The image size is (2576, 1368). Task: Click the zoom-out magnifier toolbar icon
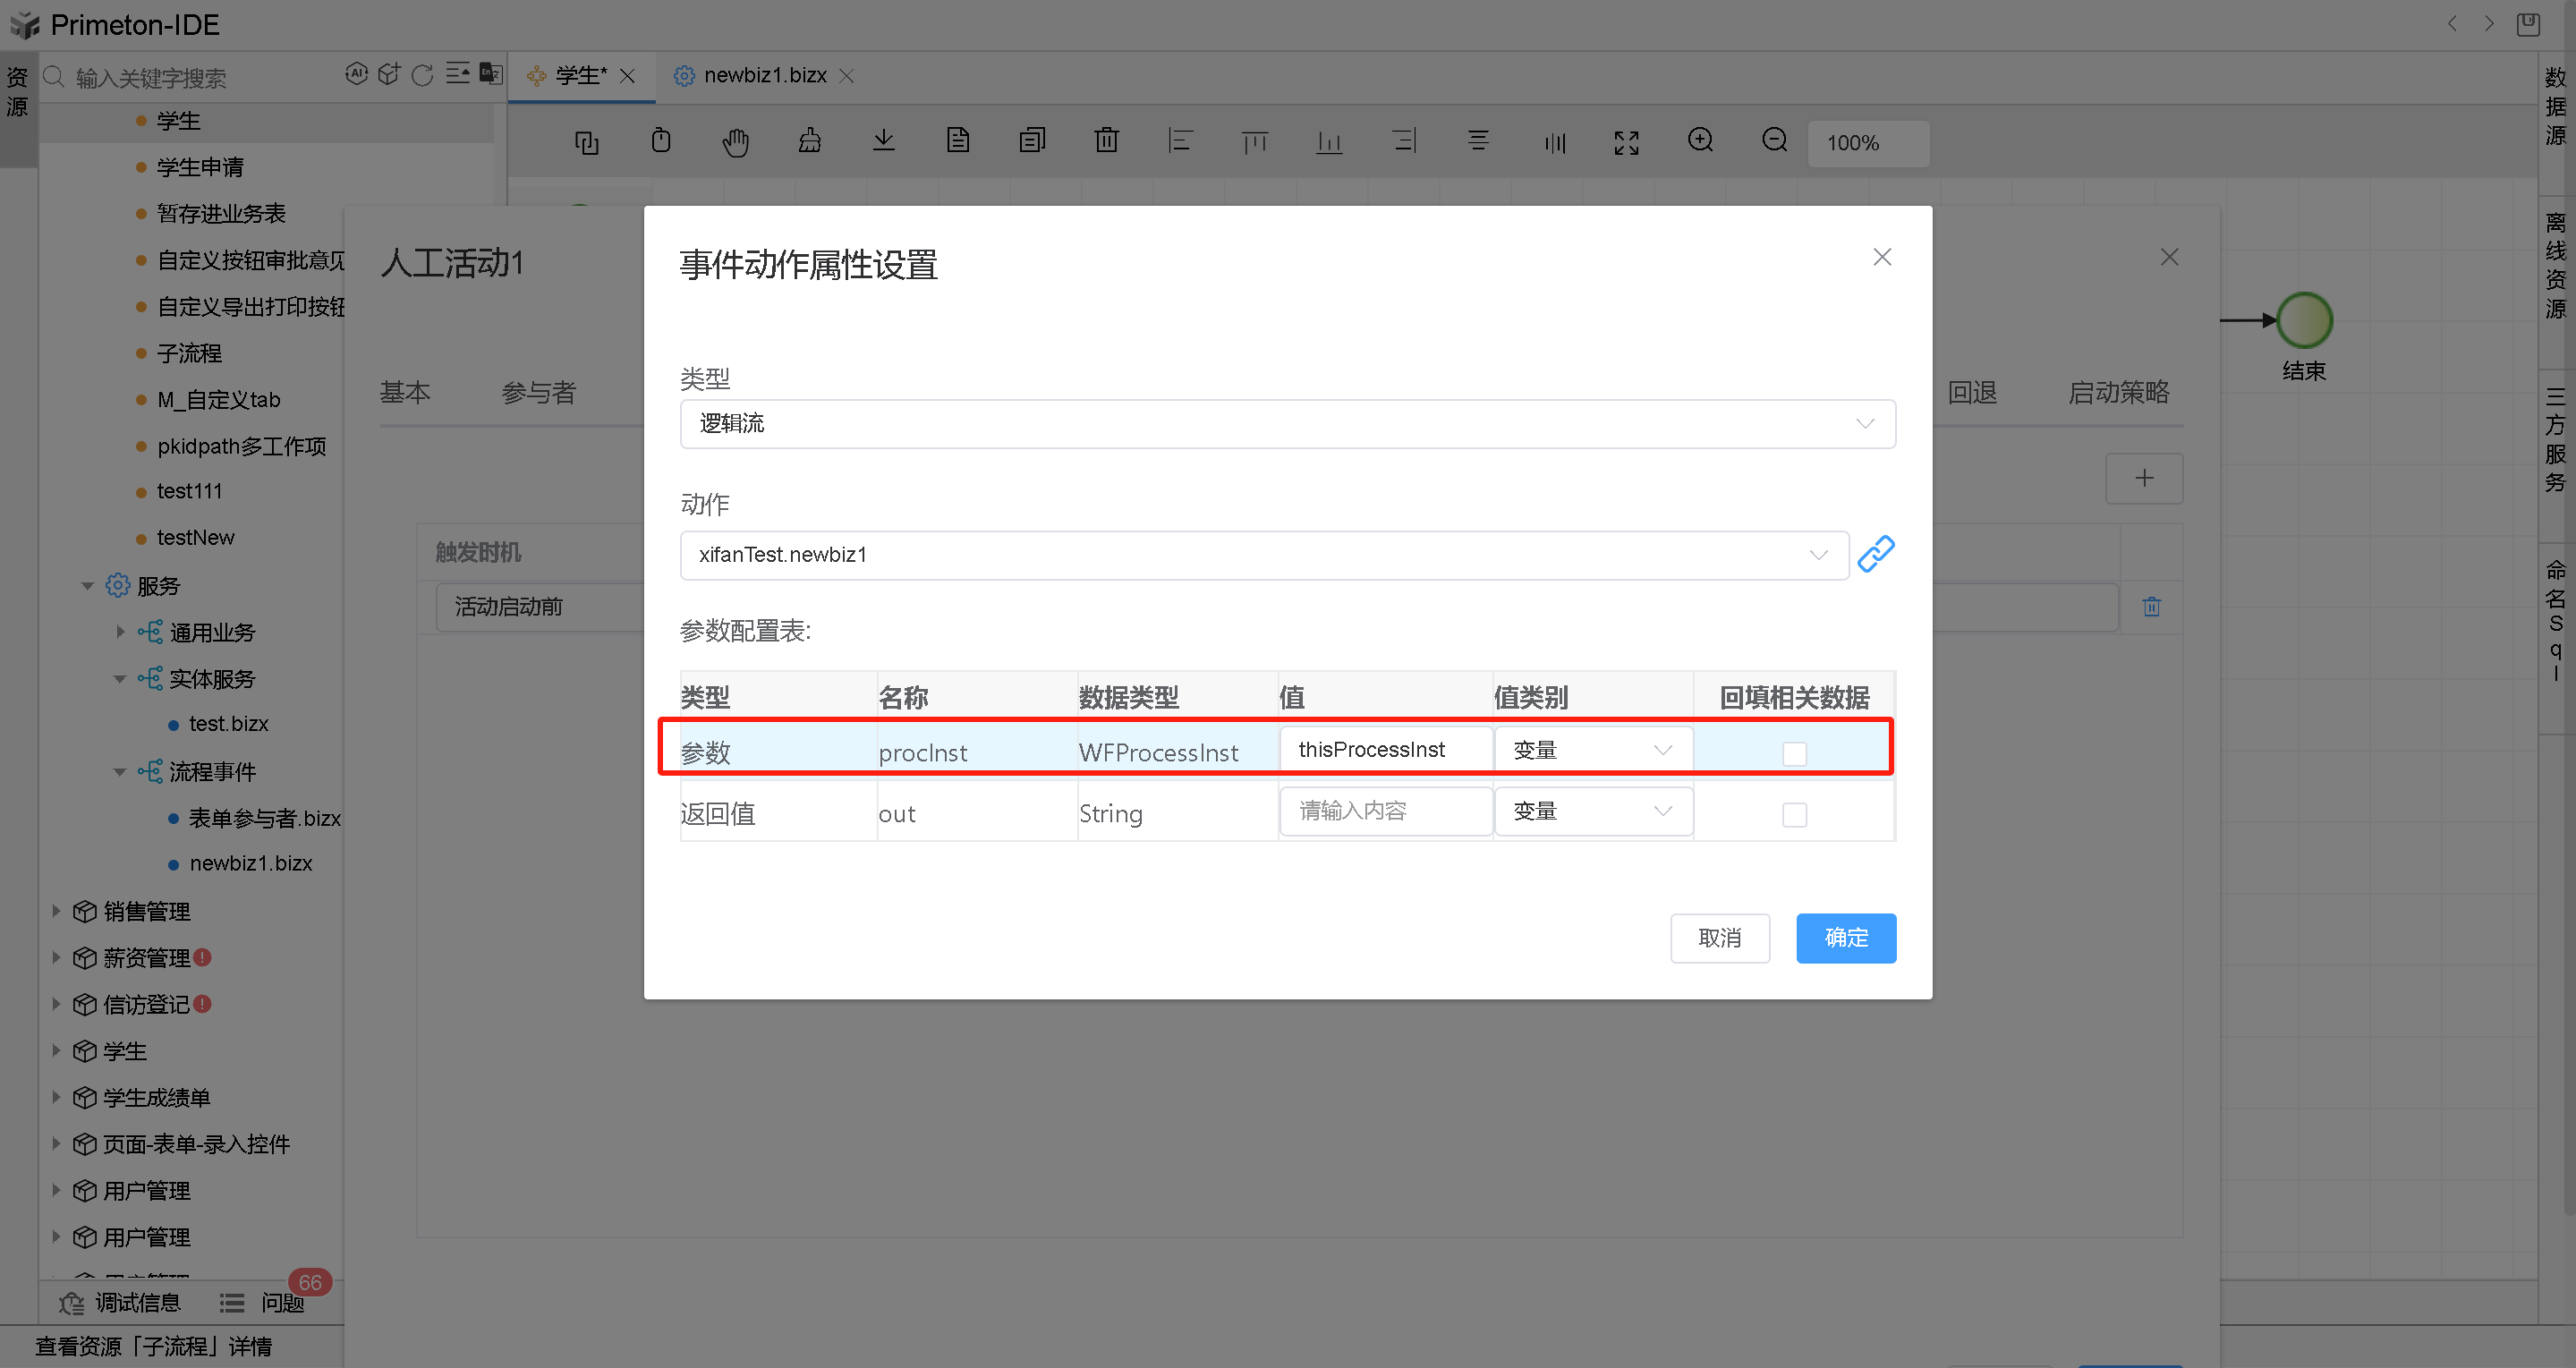[1774, 141]
